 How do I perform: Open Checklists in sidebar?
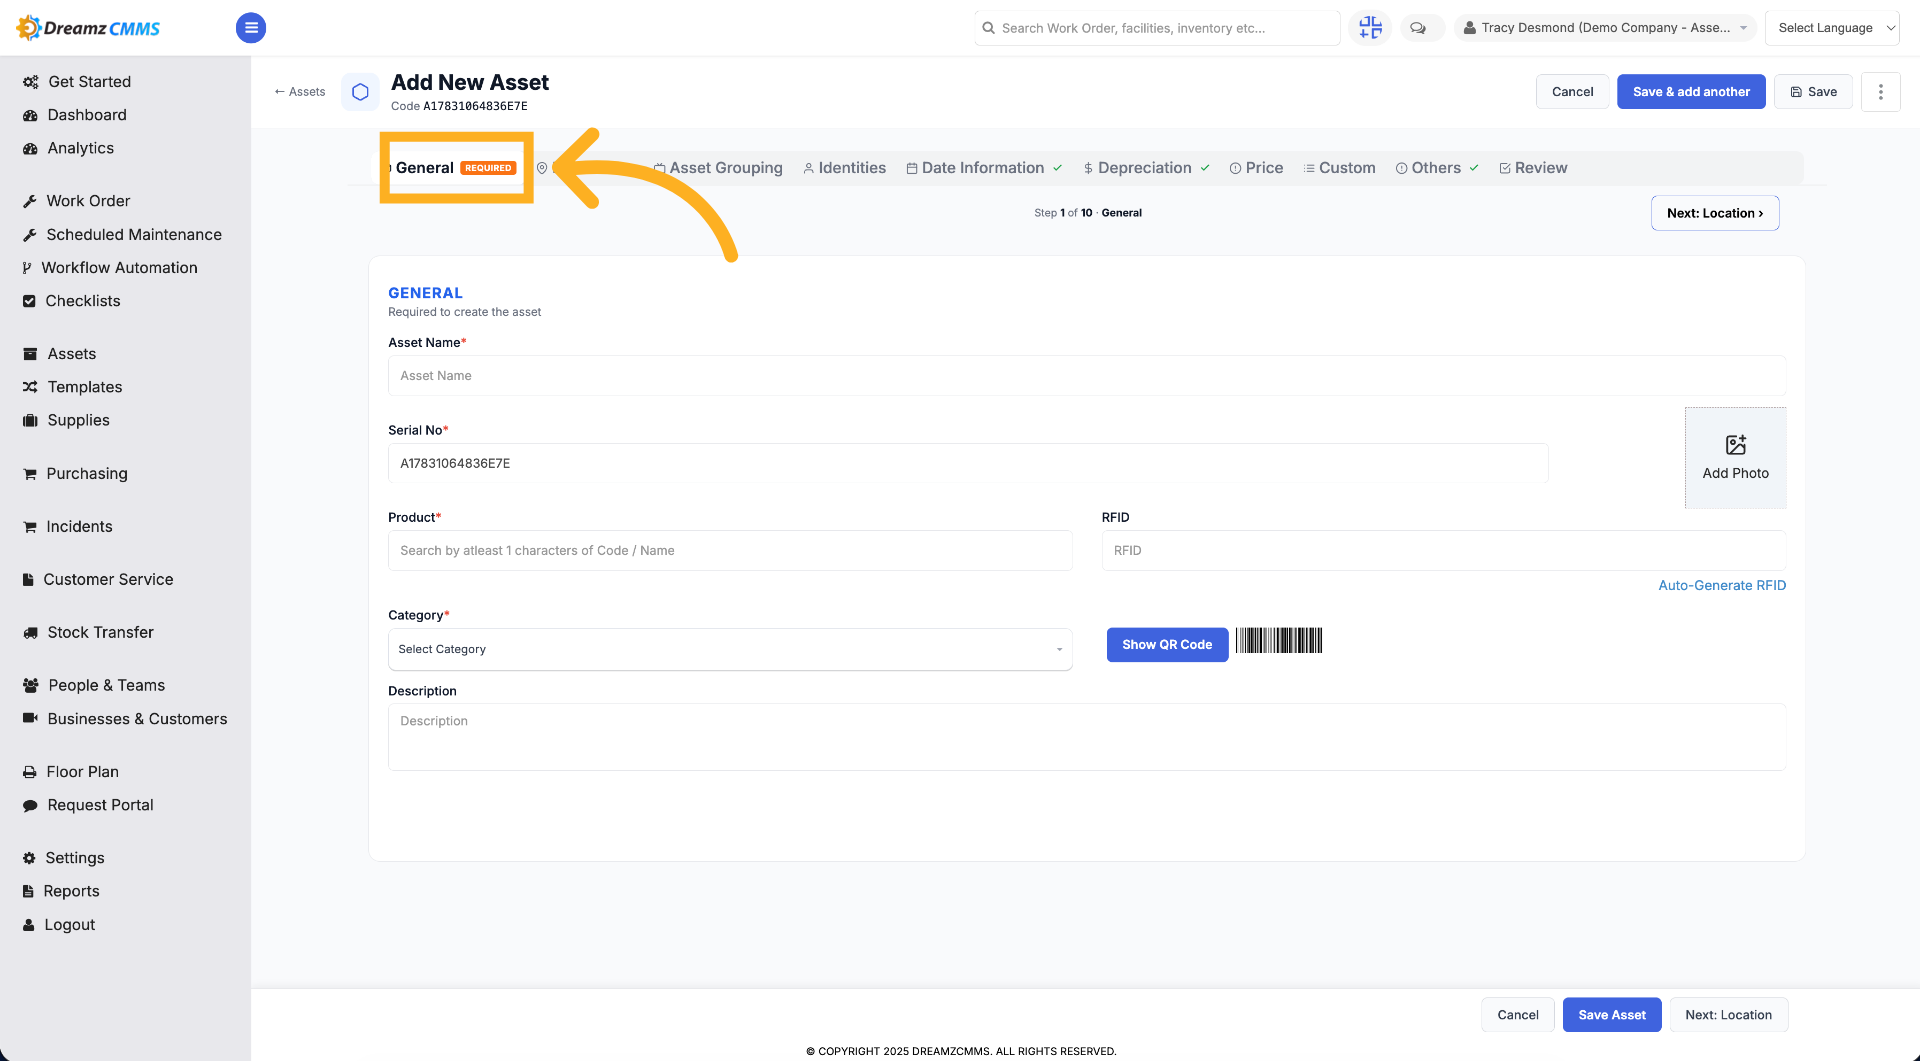point(82,301)
